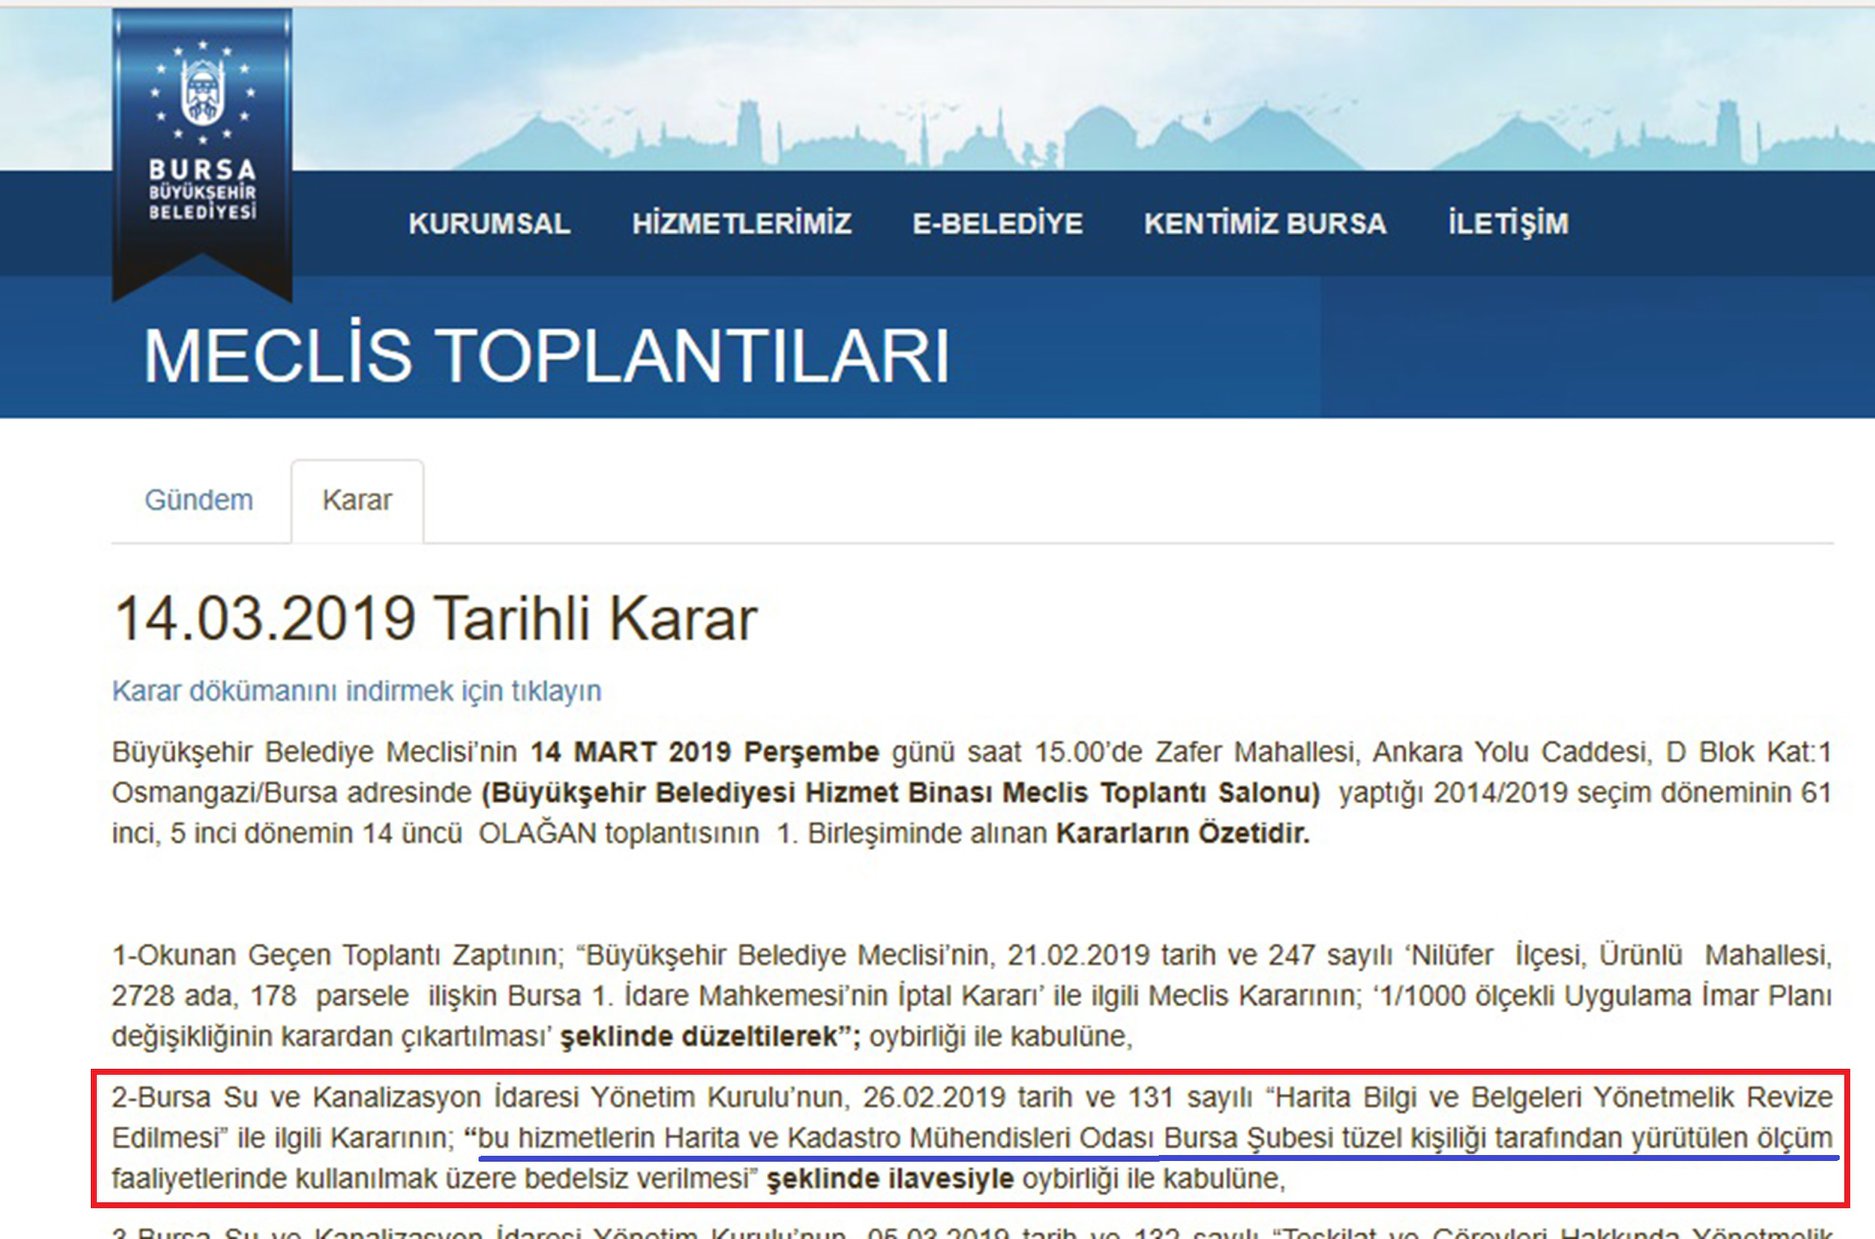Open the İLETİŞİM menu
1875x1239 pixels.
click(x=1508, y=223)
